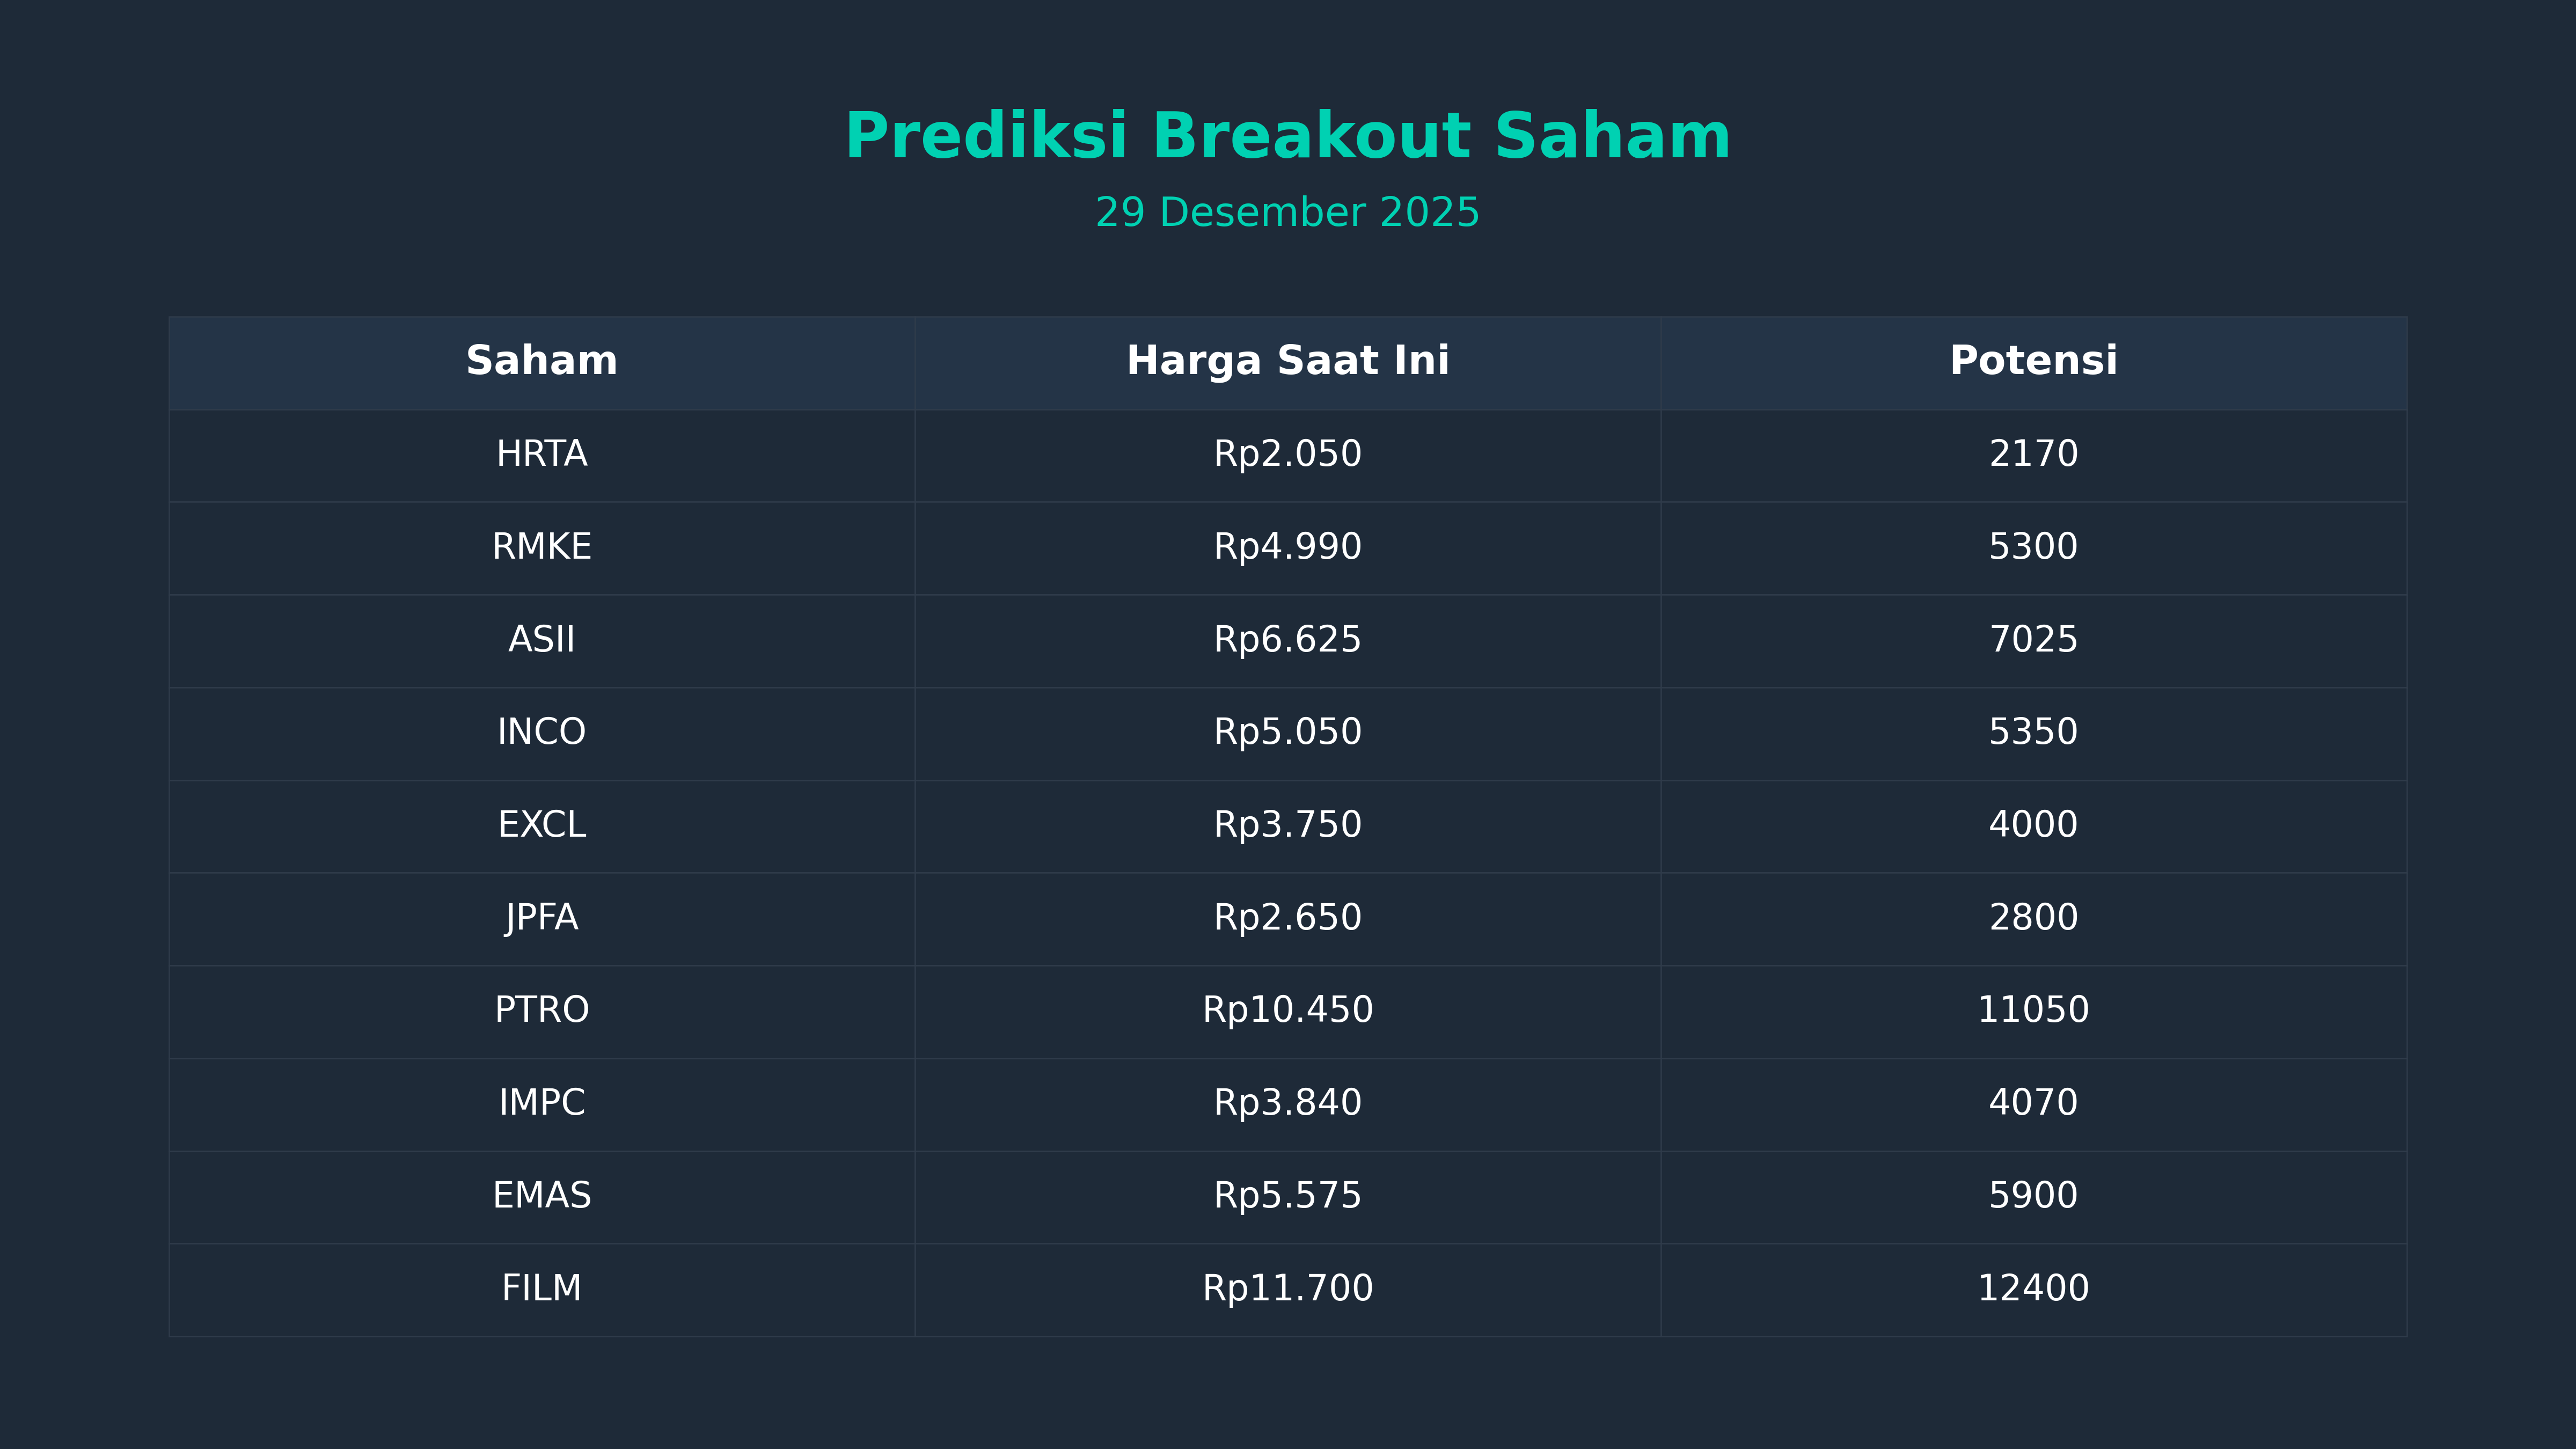Select the EMAS potential value '5900'

(2033, 1196)
